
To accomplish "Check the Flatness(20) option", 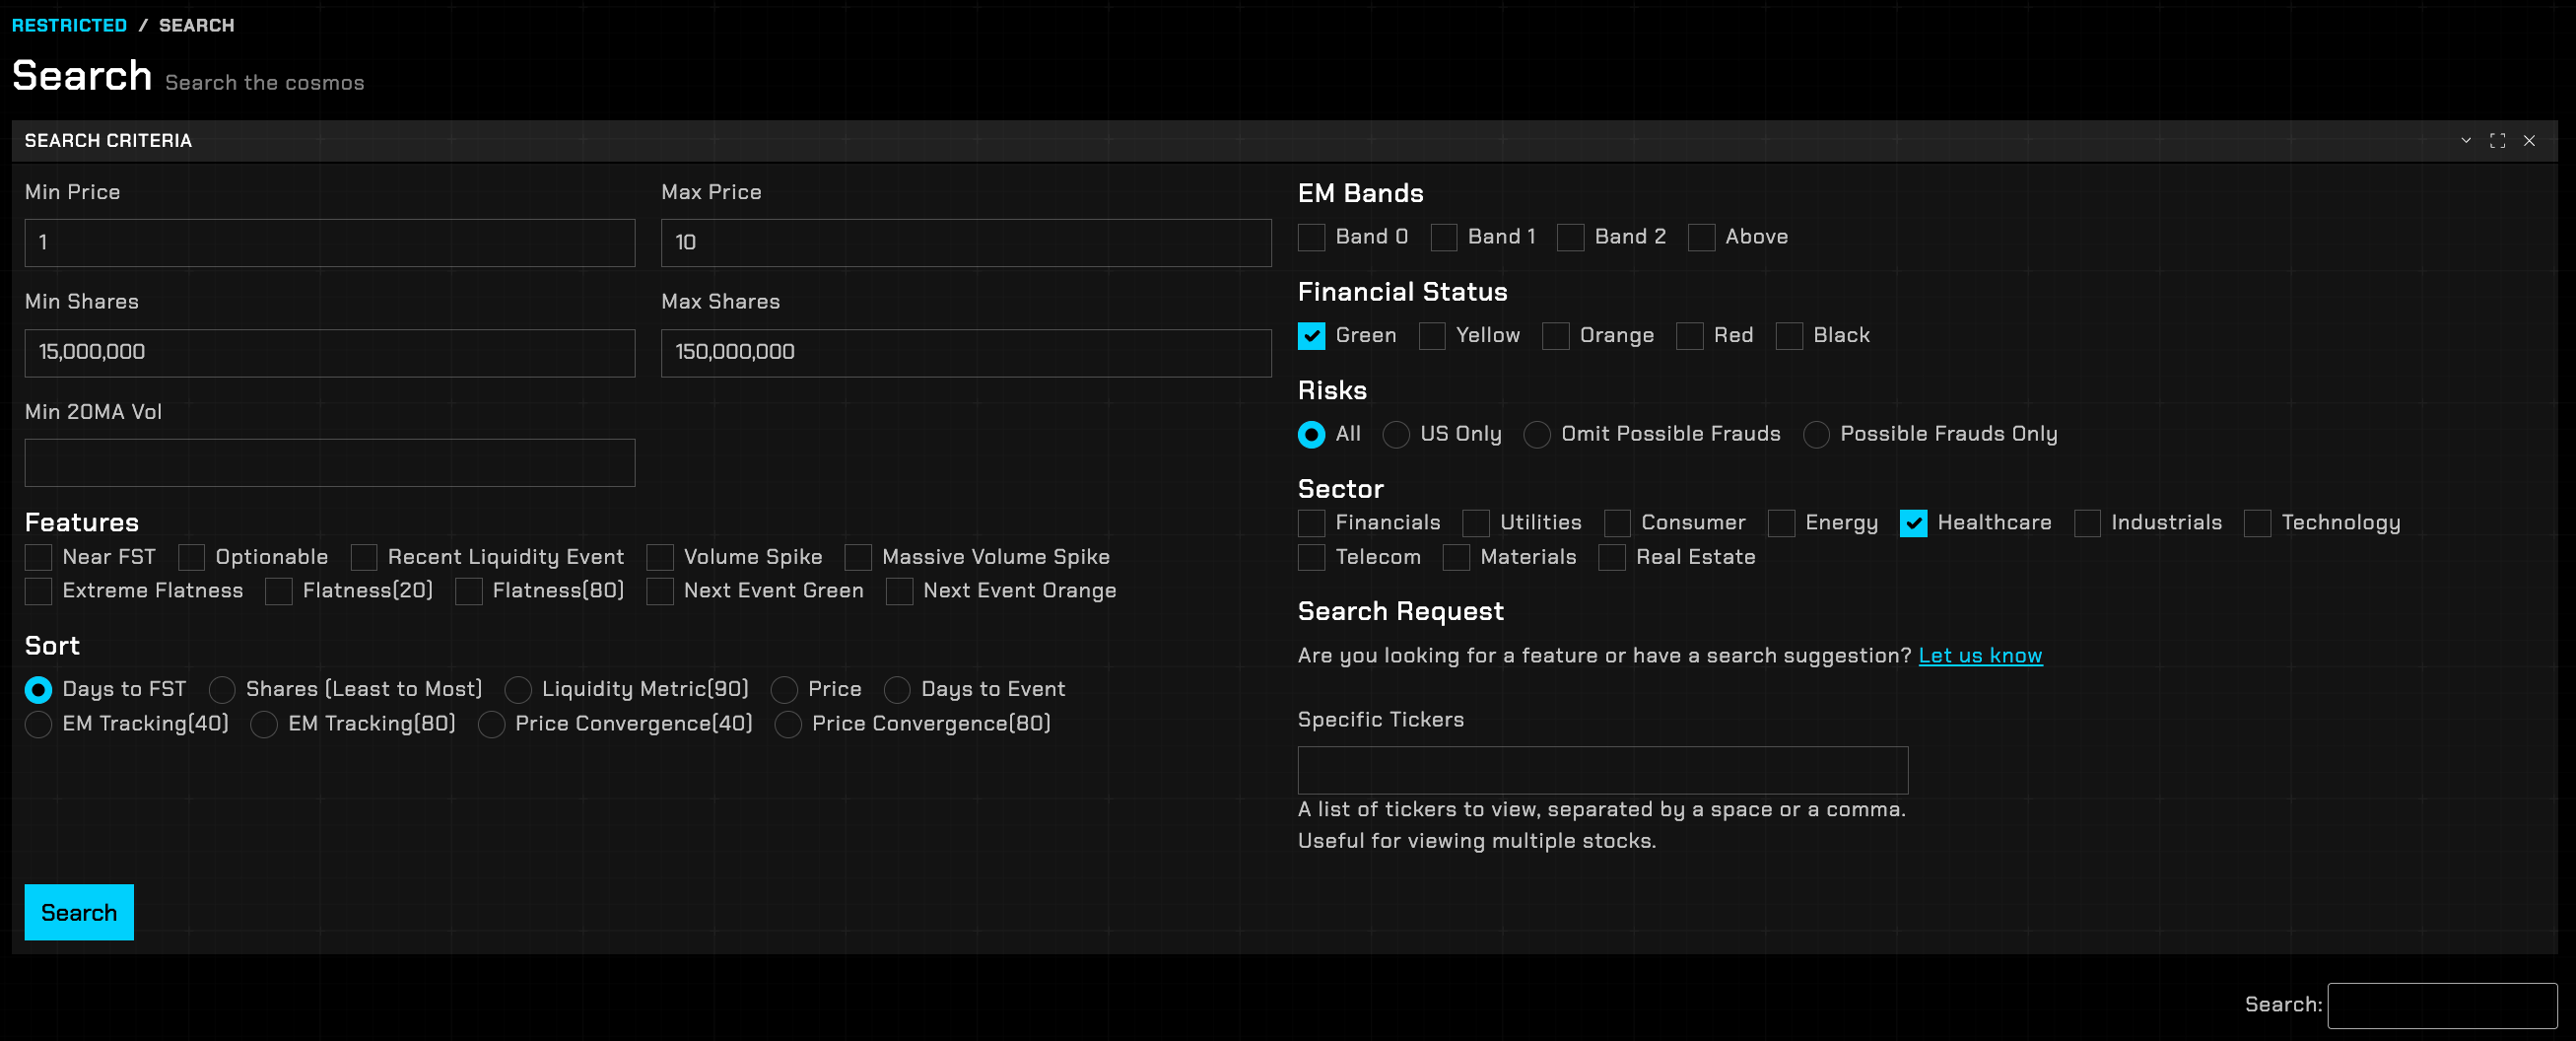I will [x=279, y=591].
